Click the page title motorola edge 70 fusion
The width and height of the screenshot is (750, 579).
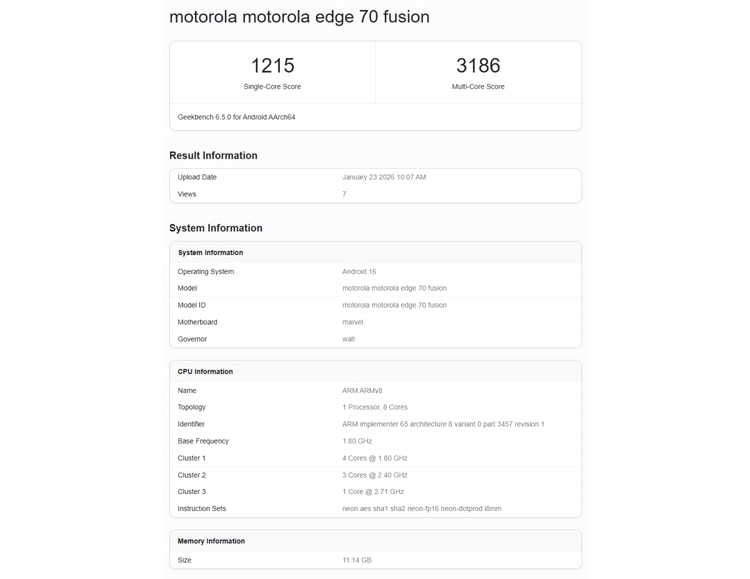pyautogui.click(x=299, y=17)
